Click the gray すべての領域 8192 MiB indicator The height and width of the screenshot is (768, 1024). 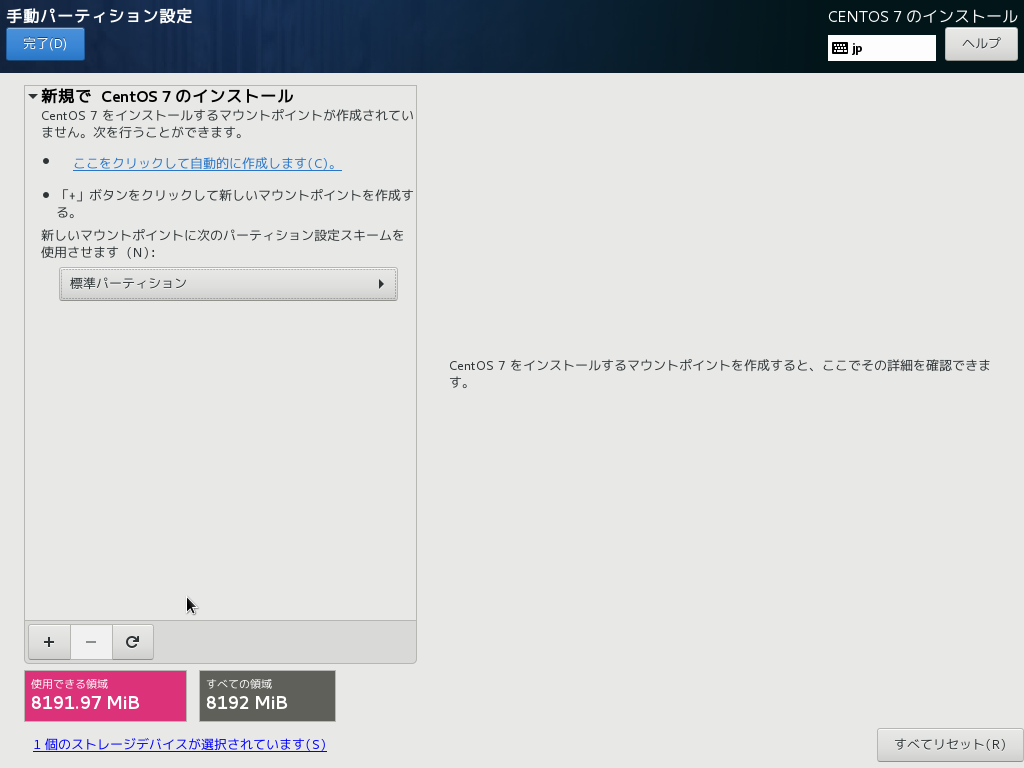267,696
